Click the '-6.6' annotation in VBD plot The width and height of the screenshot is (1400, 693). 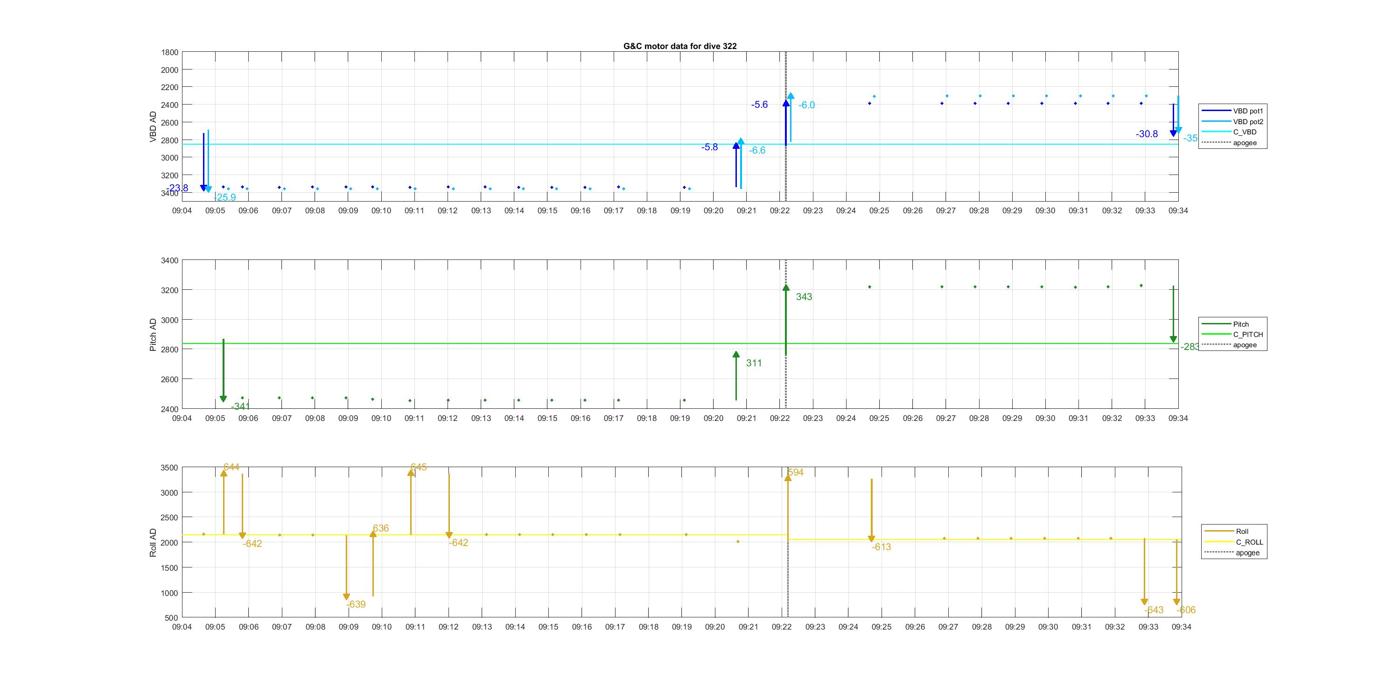coord(757,150)
